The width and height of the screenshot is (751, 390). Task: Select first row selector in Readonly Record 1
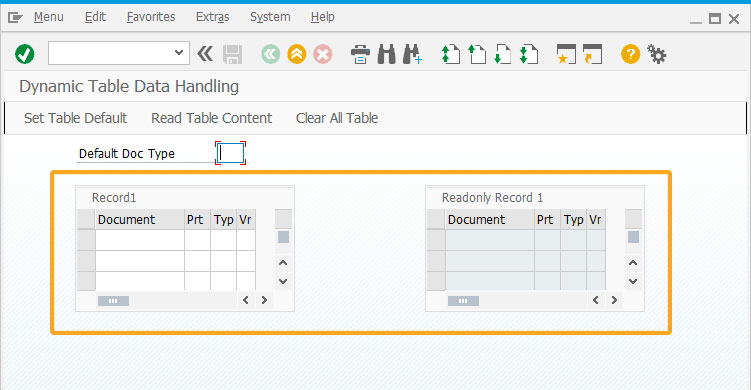pyautogui.click(x=436, y=240)
